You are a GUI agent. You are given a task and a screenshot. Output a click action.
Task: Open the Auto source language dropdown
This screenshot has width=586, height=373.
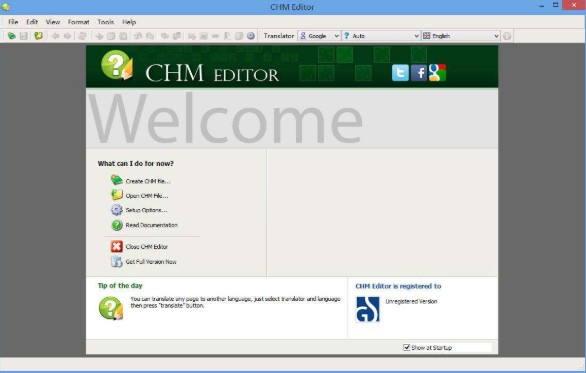click(x=381, y=36)
